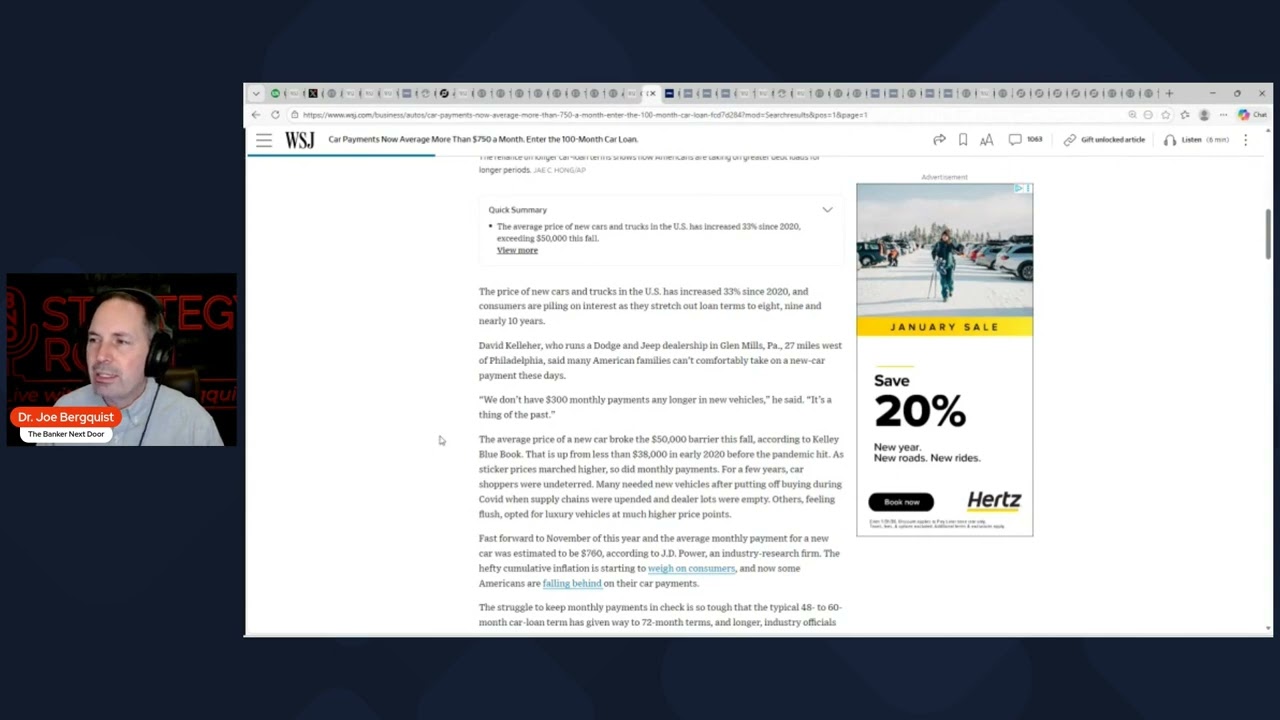Viewport: 1280px width, 720px height.
Task: Click the photo credit 'JAE C. HONG/AP'
Action: 559,171
